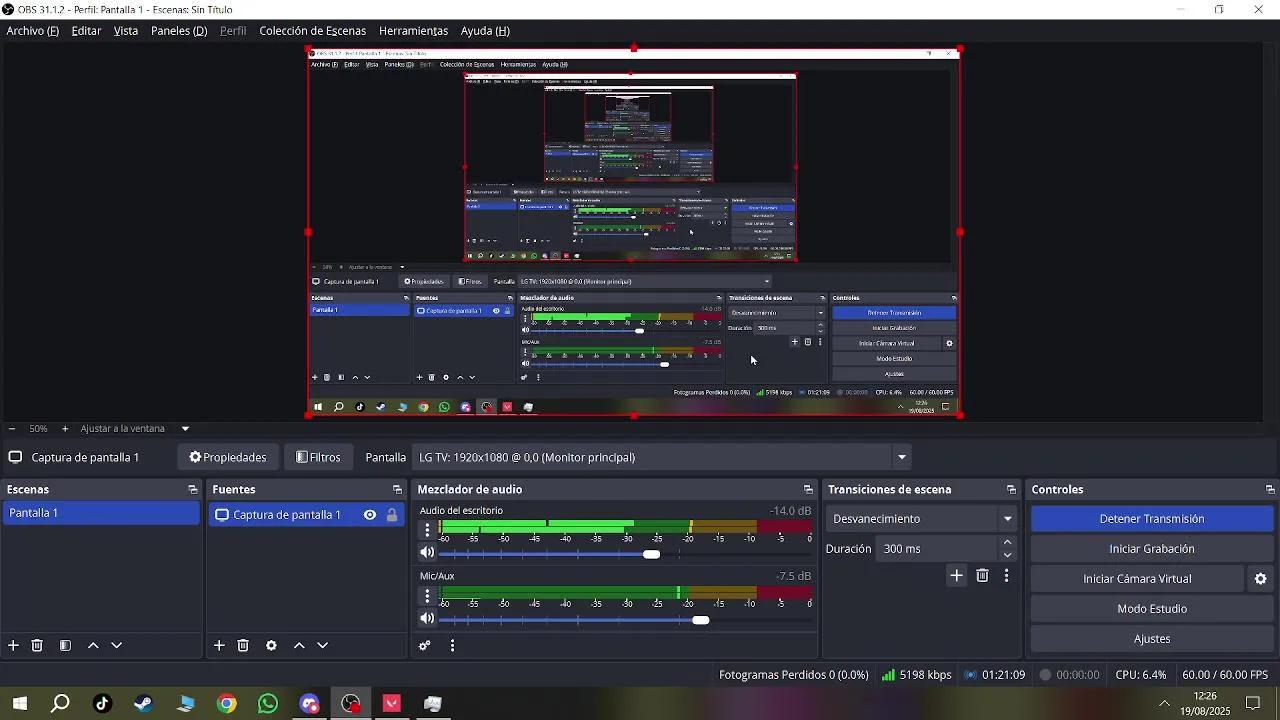
Task: Move scene up arrow in Escenas
Action: point(93,646)
